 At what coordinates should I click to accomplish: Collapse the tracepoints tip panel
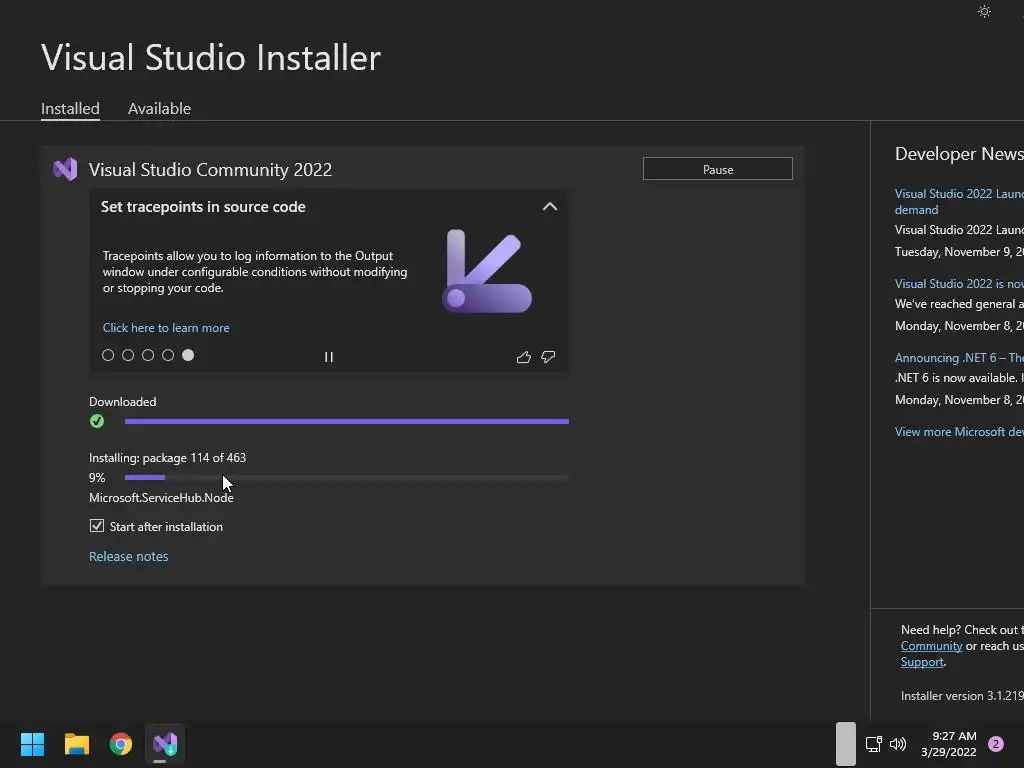[550, 206]
